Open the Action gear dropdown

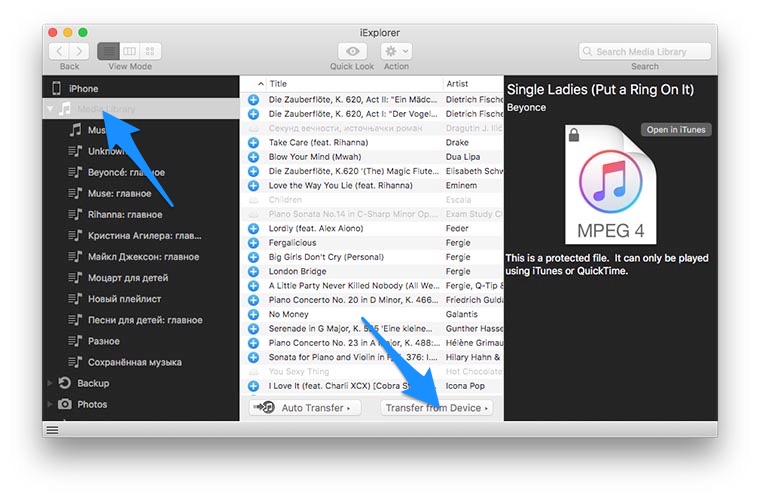(x=396, y=51)
